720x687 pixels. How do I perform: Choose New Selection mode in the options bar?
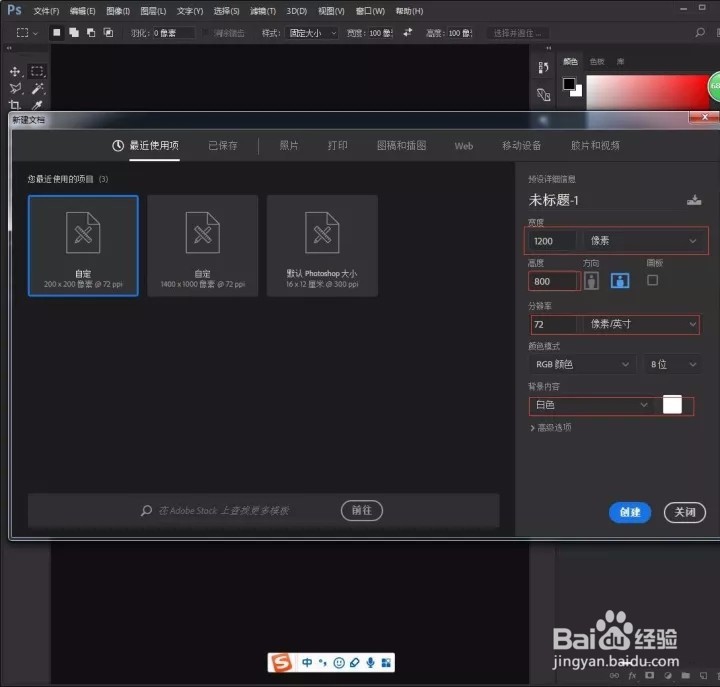56,33
